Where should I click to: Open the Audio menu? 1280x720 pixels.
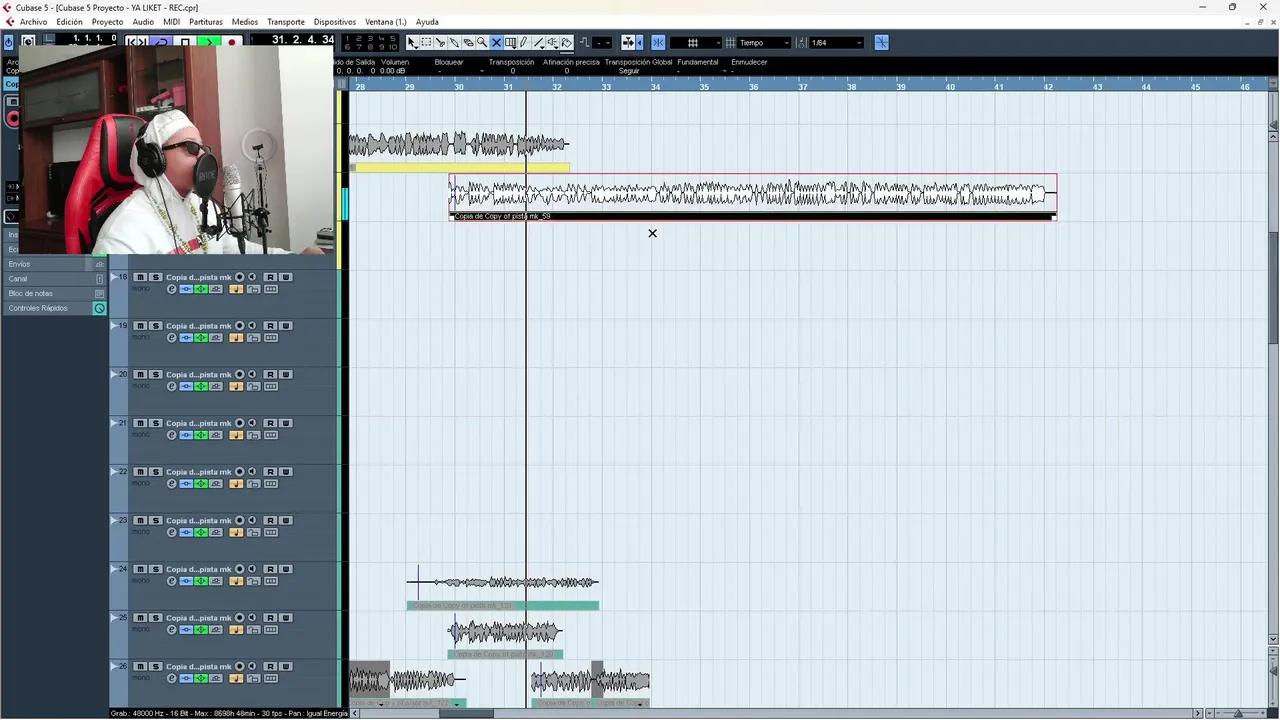tap(143, 22)
